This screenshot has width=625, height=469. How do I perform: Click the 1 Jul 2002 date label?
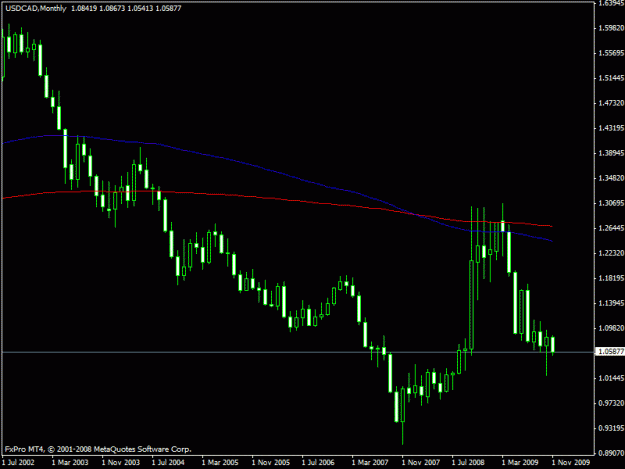(18, 463)
